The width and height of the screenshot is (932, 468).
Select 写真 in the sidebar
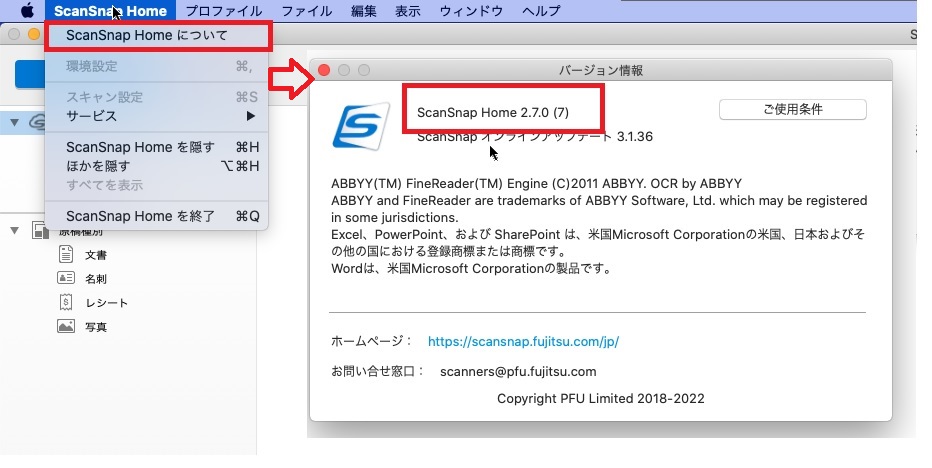(x=96, y=327)
